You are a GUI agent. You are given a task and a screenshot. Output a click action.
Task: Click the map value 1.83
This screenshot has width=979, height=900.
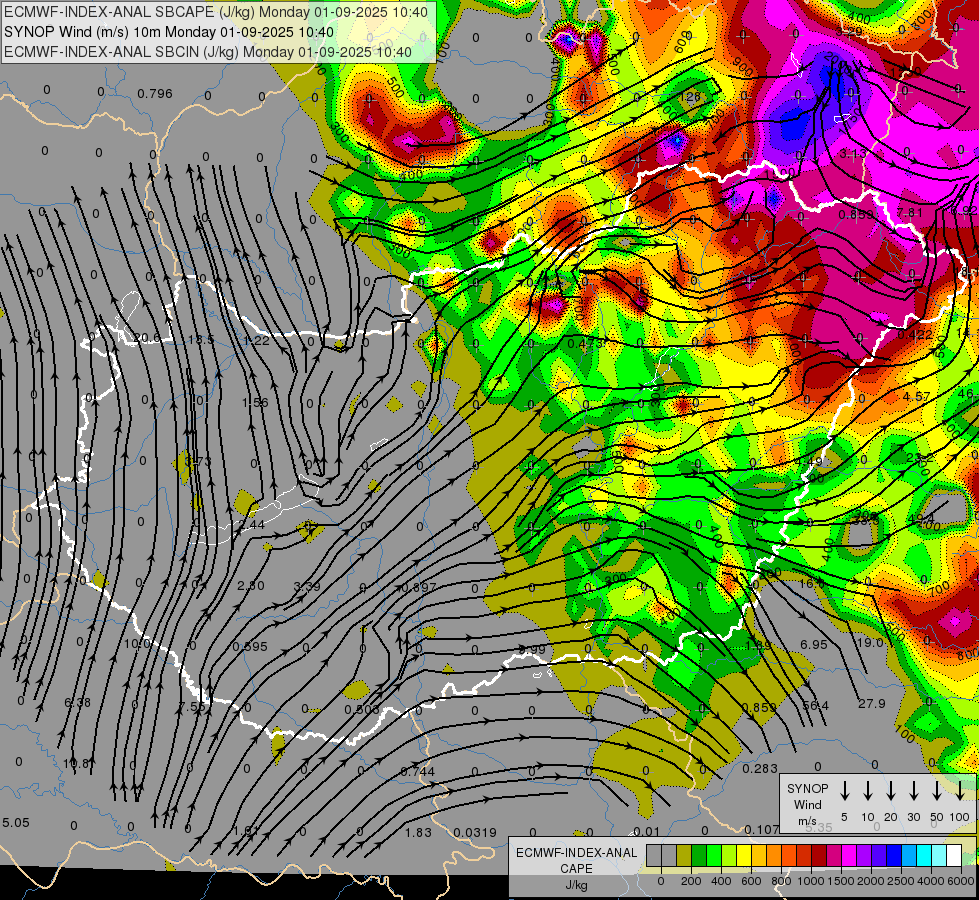pyautogui.click(x=418, y=833)
